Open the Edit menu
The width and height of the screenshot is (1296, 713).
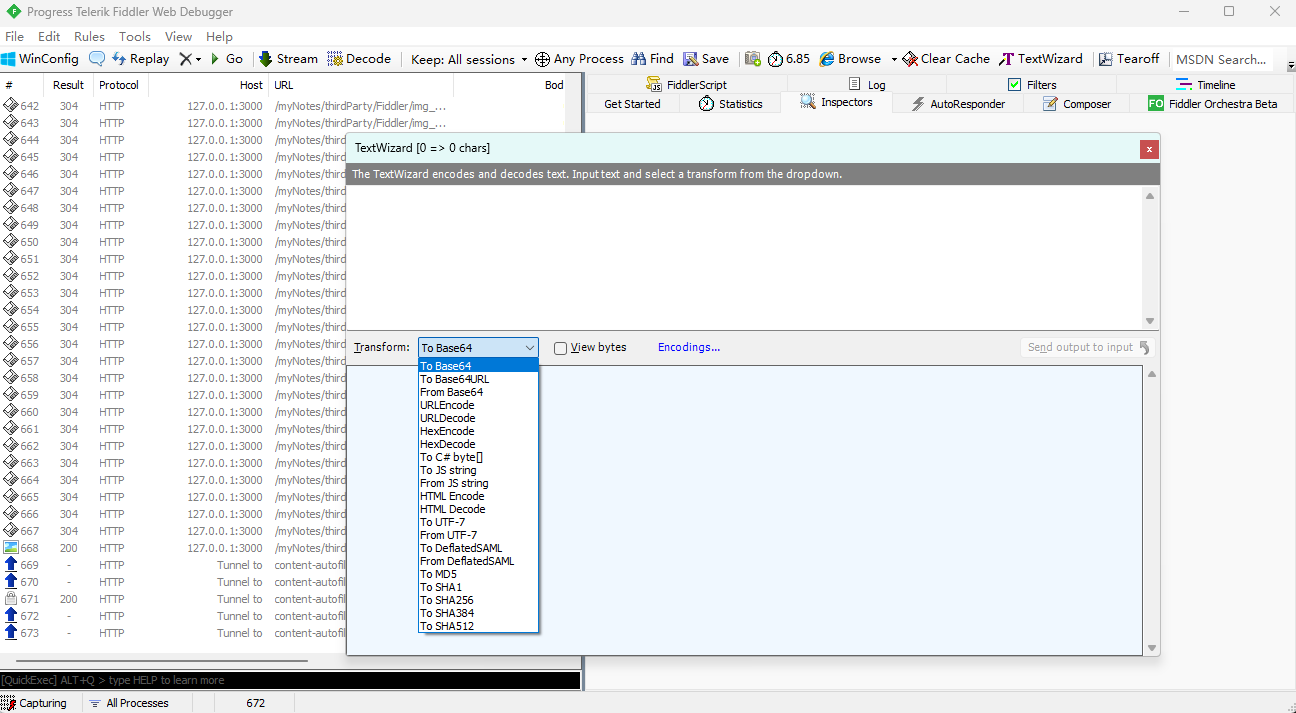click(49, 36)
